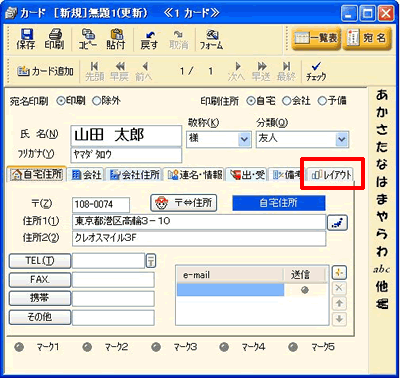Select the highlighted e-mail row

pos(230,290)
